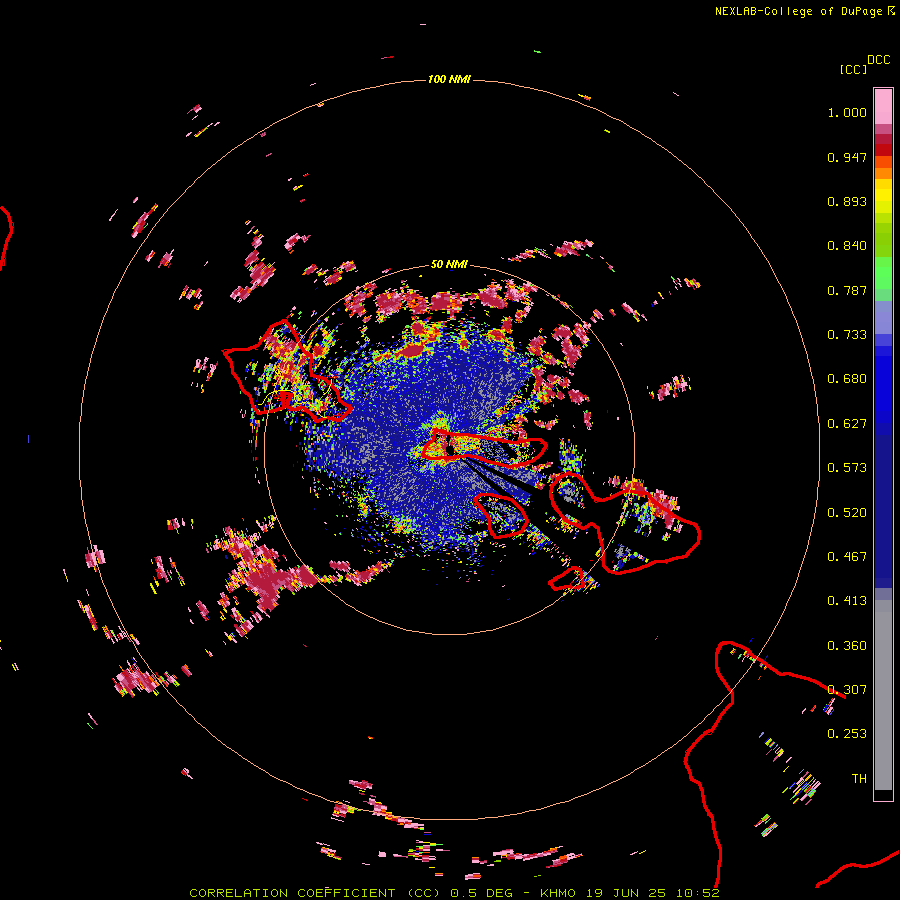Click the light pink color bar segment

[883, 106]
